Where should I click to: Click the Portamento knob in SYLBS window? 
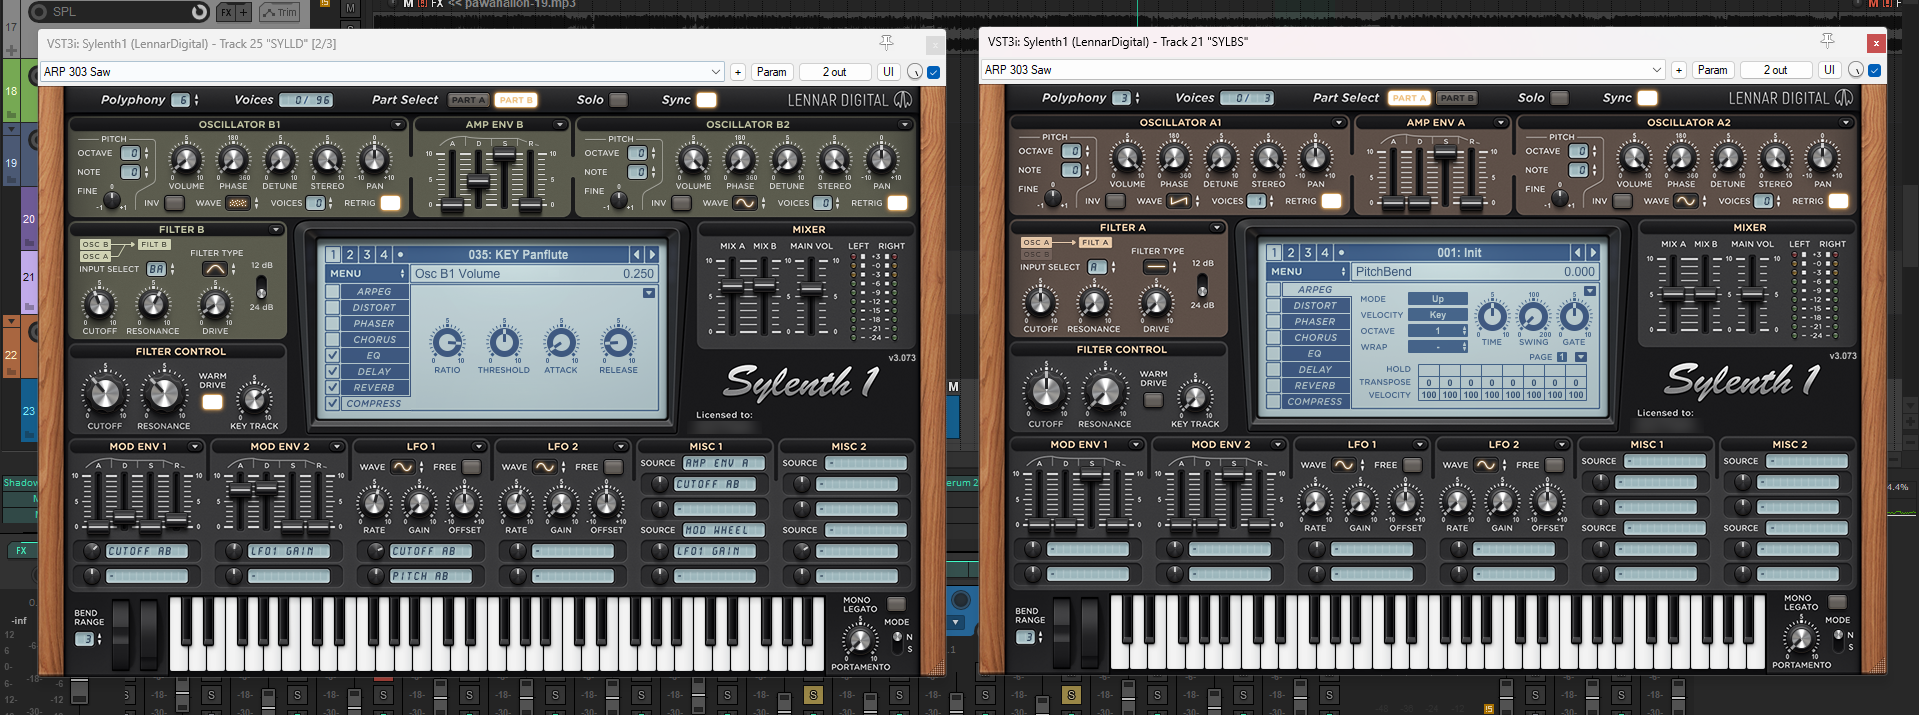[1800, 638]
